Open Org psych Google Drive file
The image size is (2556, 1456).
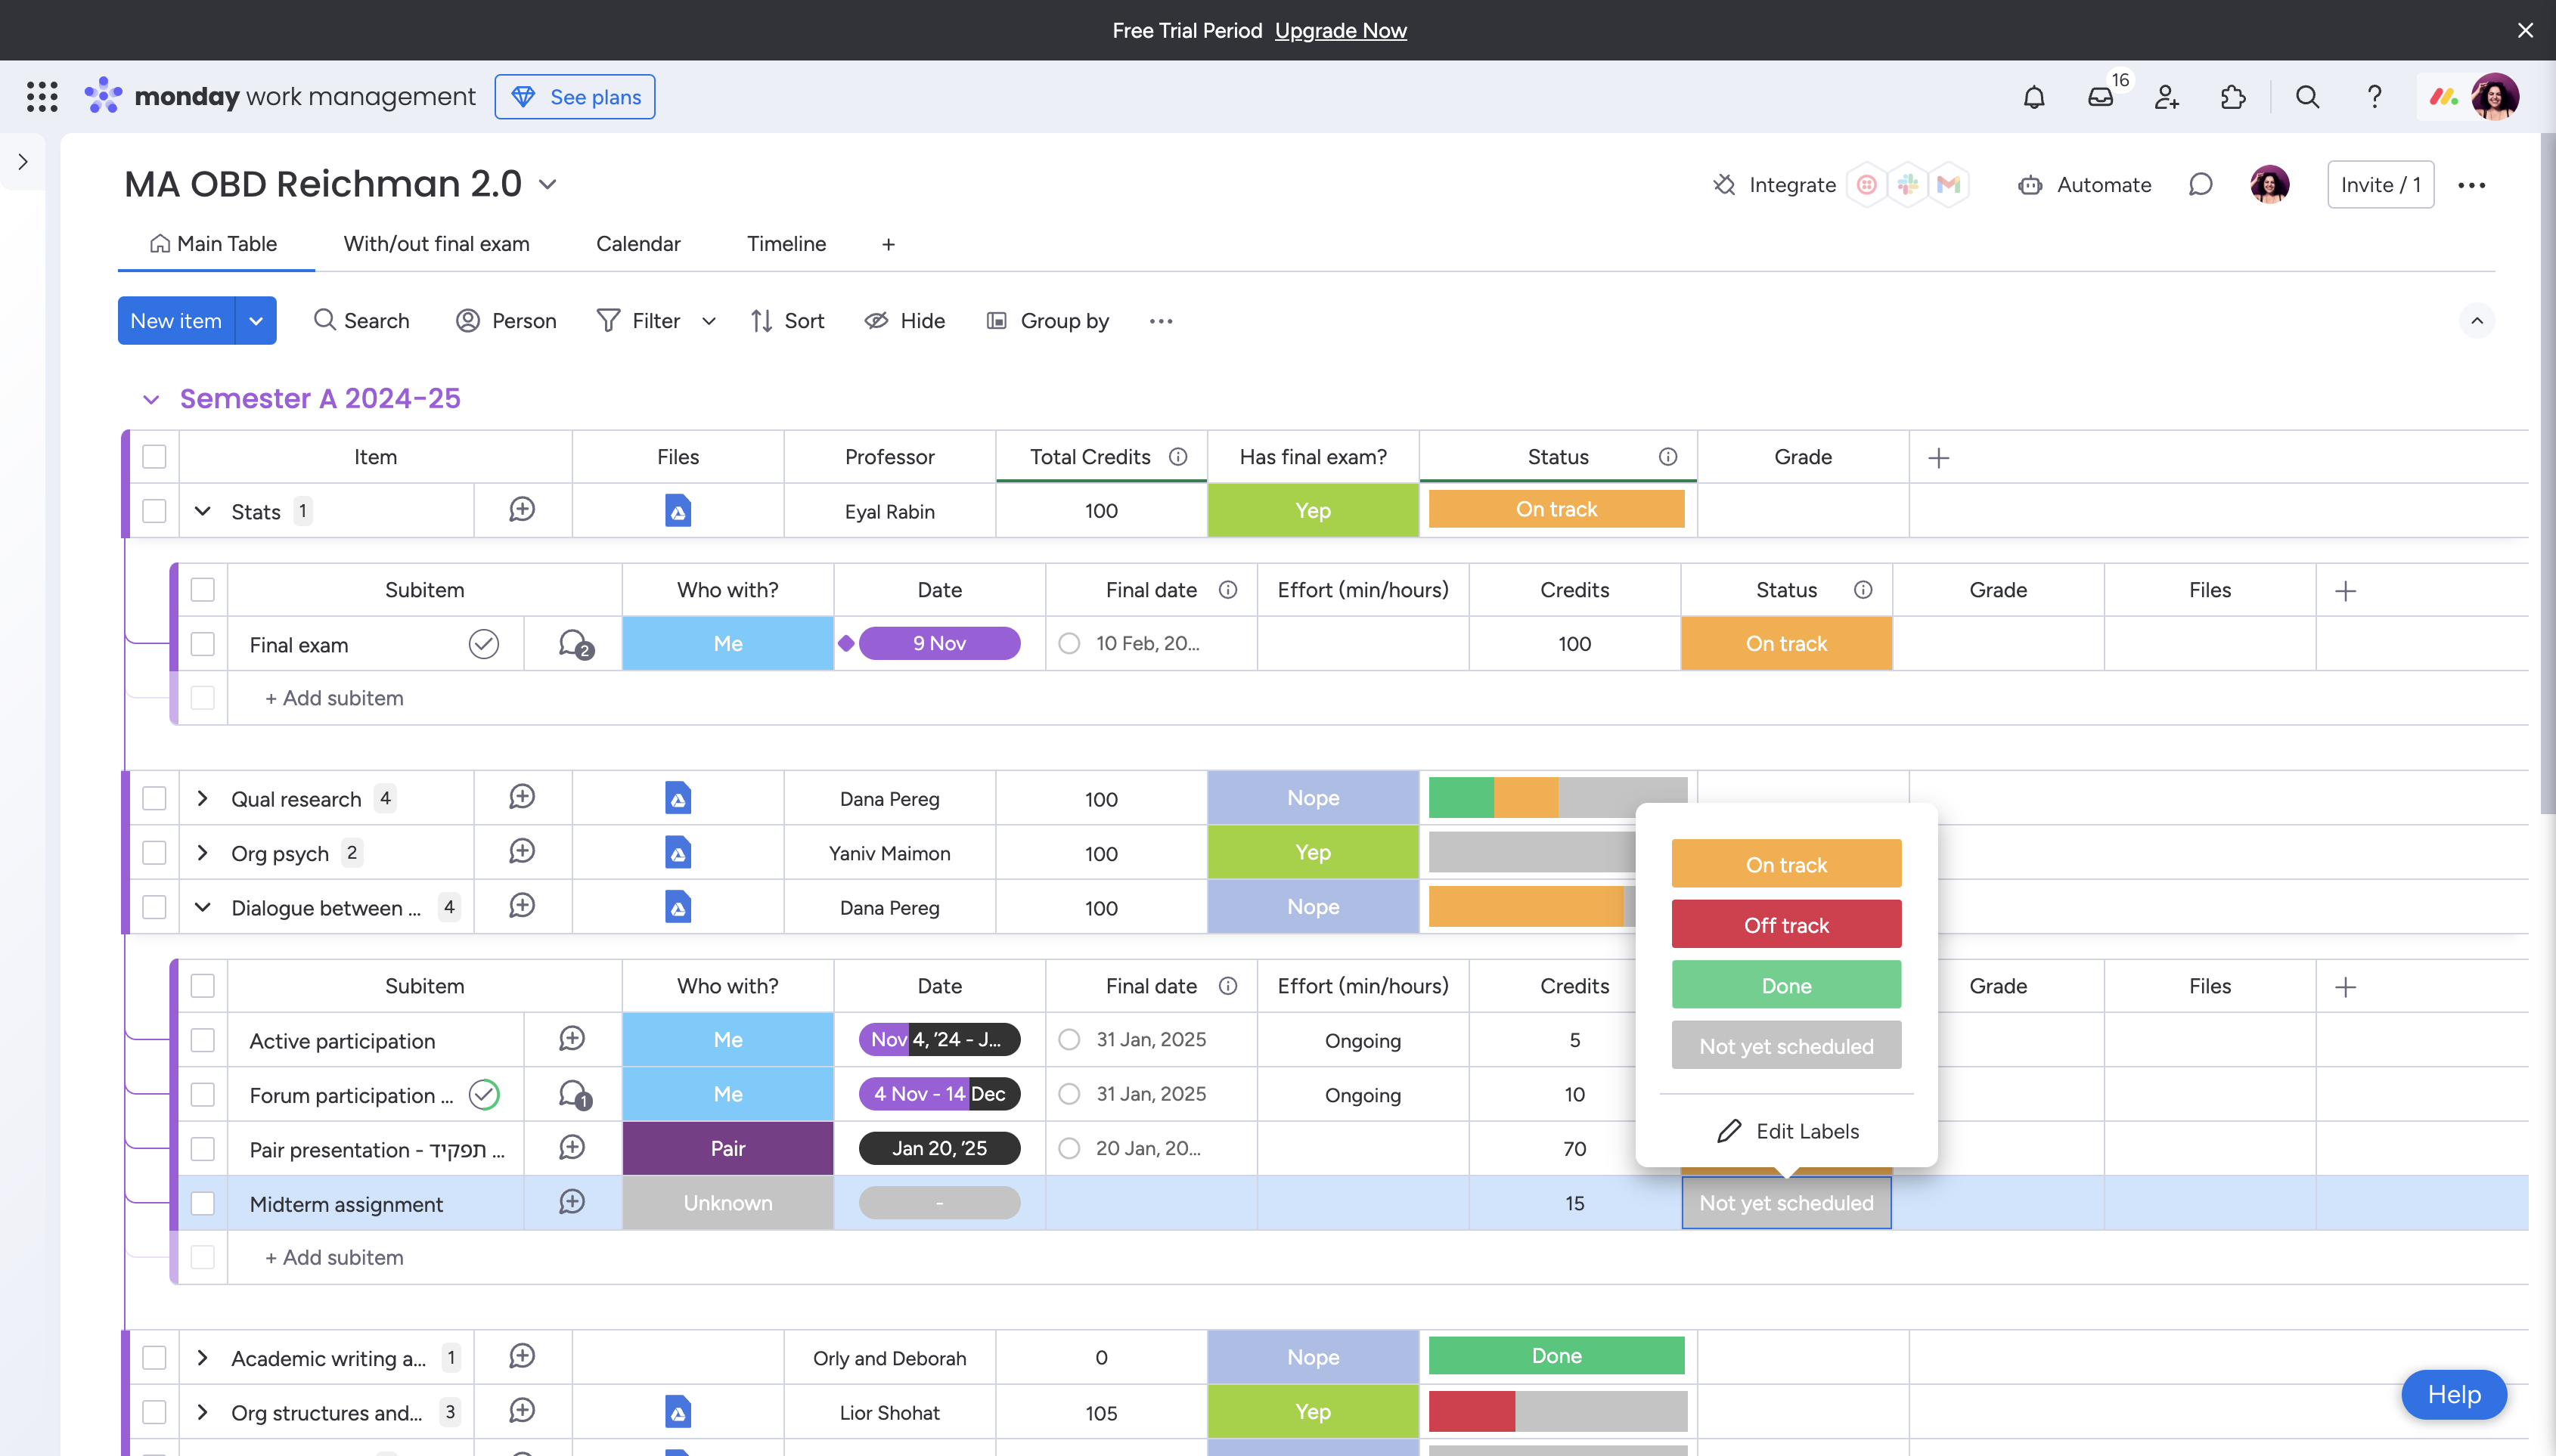678,852
